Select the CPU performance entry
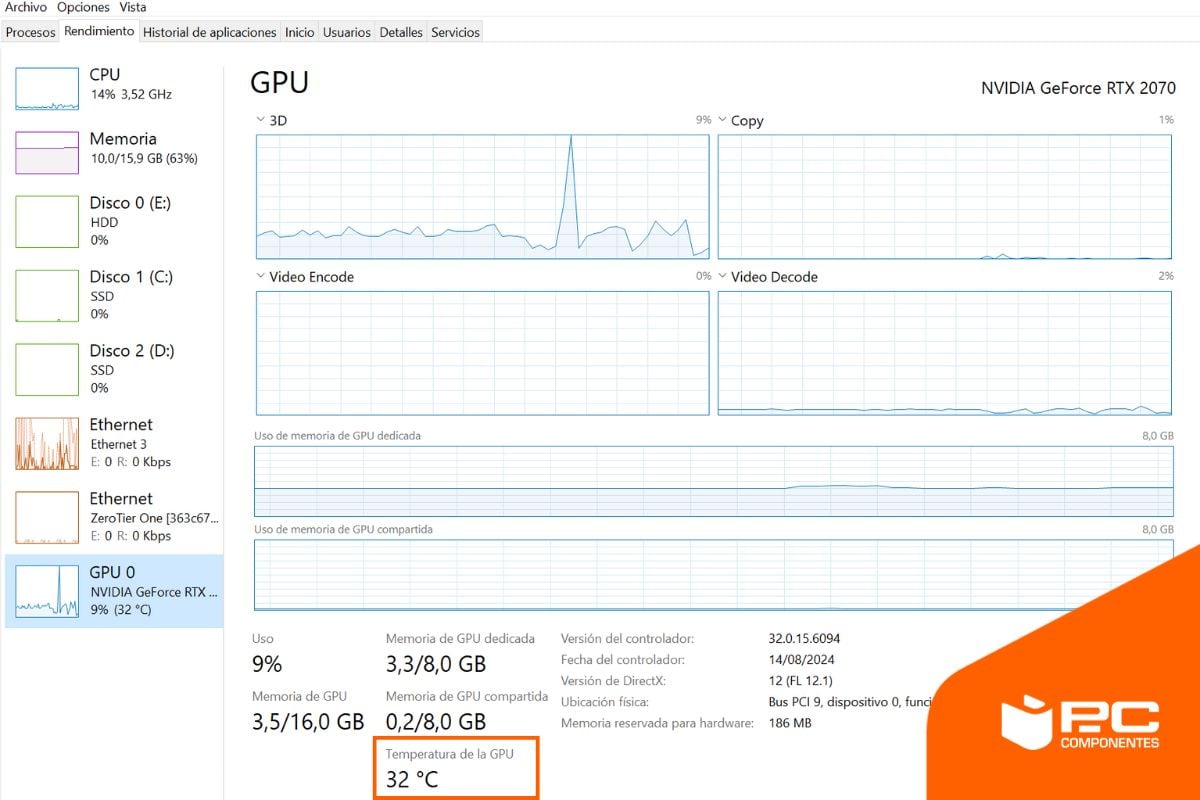 [x=114, y=88]
